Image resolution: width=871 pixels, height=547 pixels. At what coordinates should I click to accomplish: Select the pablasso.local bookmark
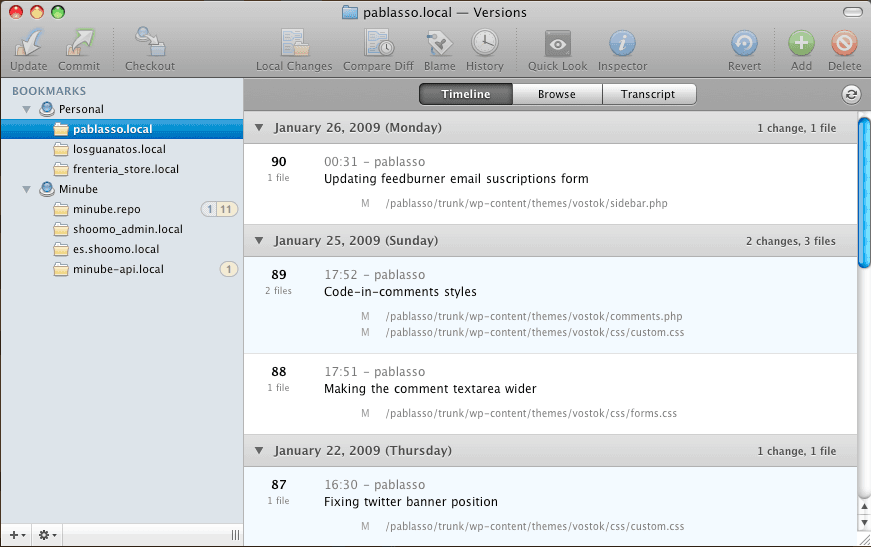(122, 129)
